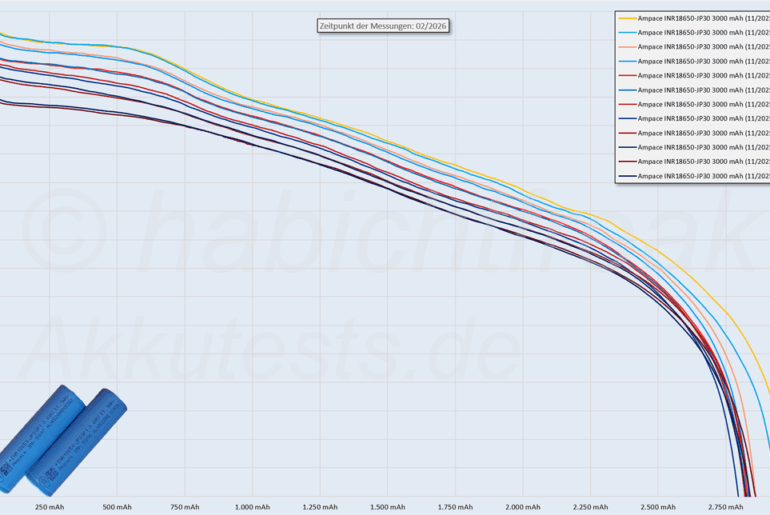Click the 1.000 mAh axis label

click(x=251, y=507)
